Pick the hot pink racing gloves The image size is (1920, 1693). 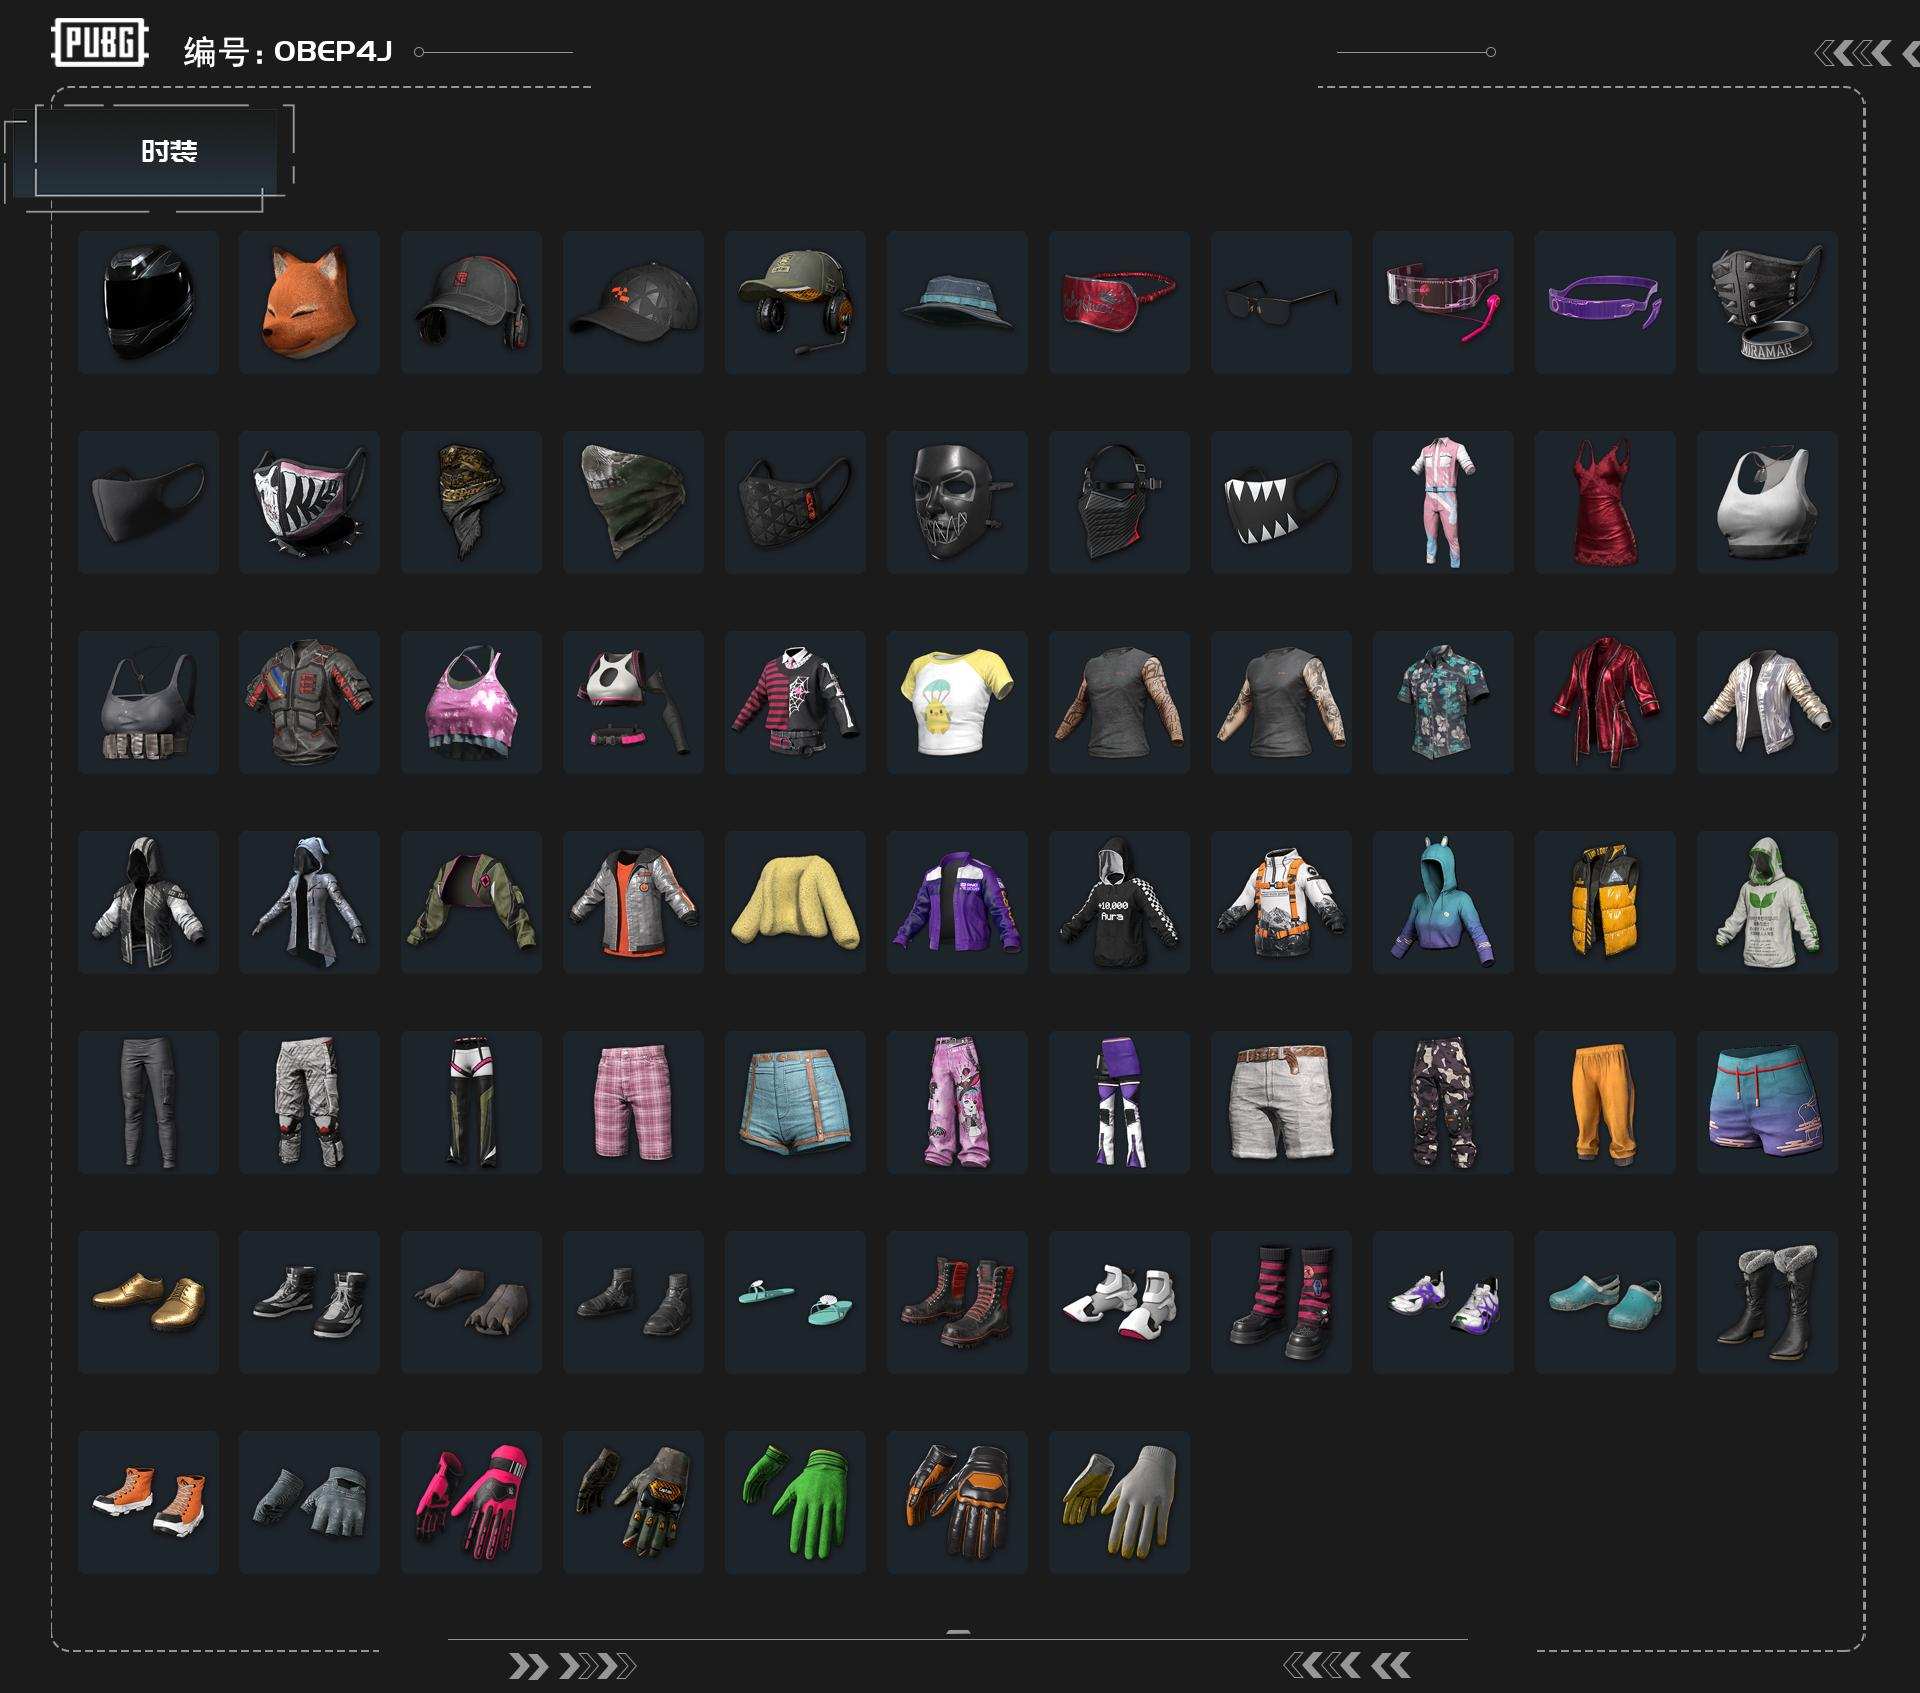(471, 1502)
